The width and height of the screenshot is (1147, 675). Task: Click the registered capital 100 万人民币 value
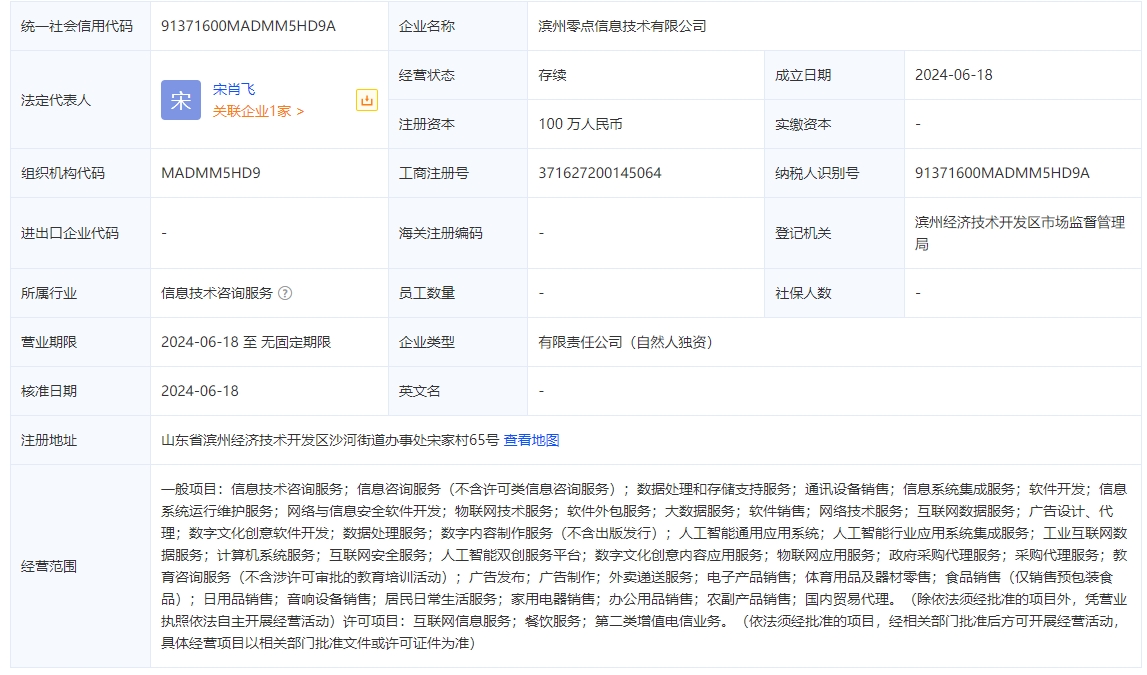coord(580,124)
